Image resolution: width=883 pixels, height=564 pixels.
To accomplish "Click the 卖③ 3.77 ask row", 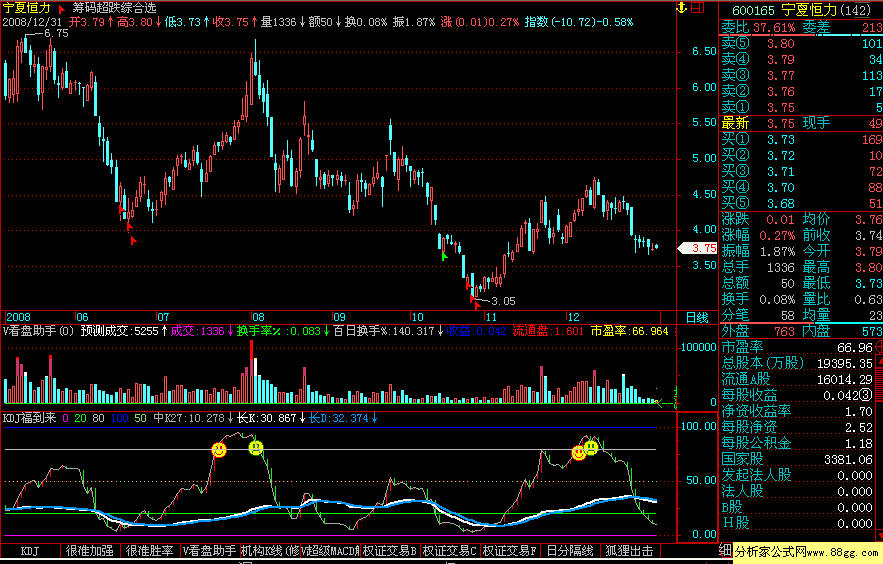I will (801, 75).
